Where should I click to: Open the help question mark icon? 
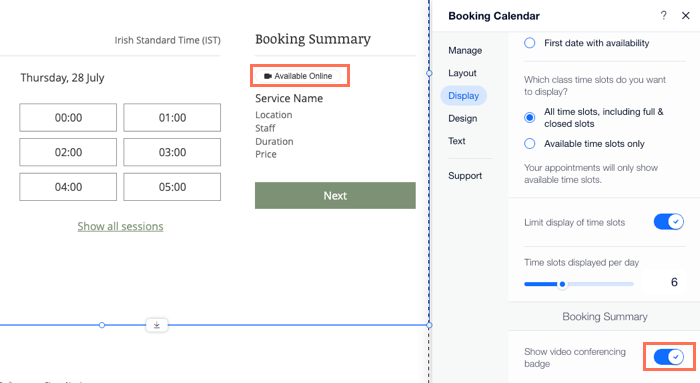coord(663,16)
